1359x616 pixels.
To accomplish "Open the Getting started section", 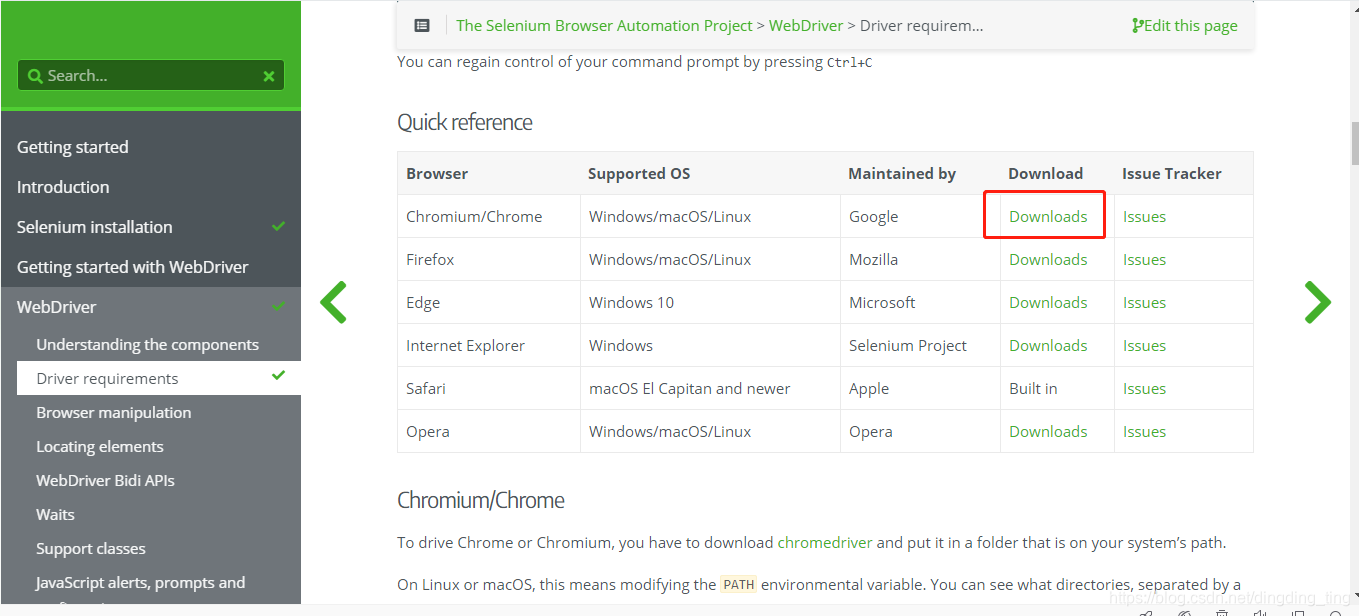I will click(x=73, y=147).
